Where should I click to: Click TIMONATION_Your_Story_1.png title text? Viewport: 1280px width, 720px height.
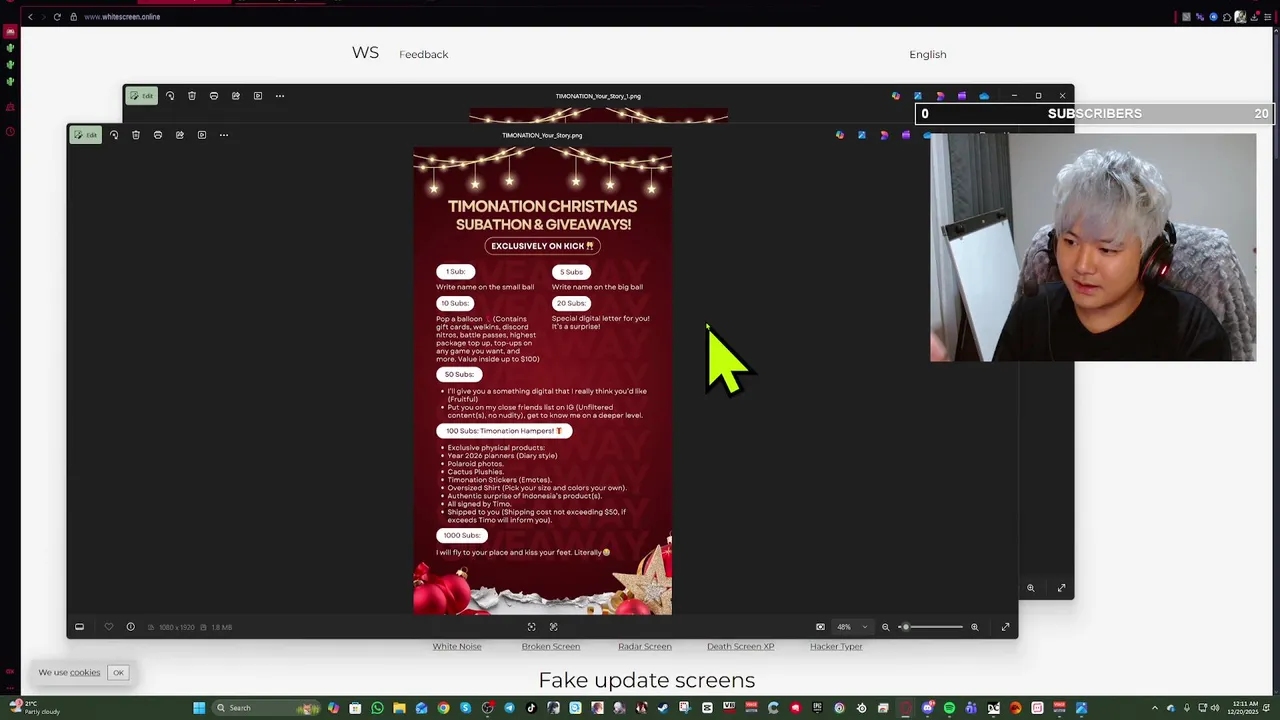tap(598, 96)
